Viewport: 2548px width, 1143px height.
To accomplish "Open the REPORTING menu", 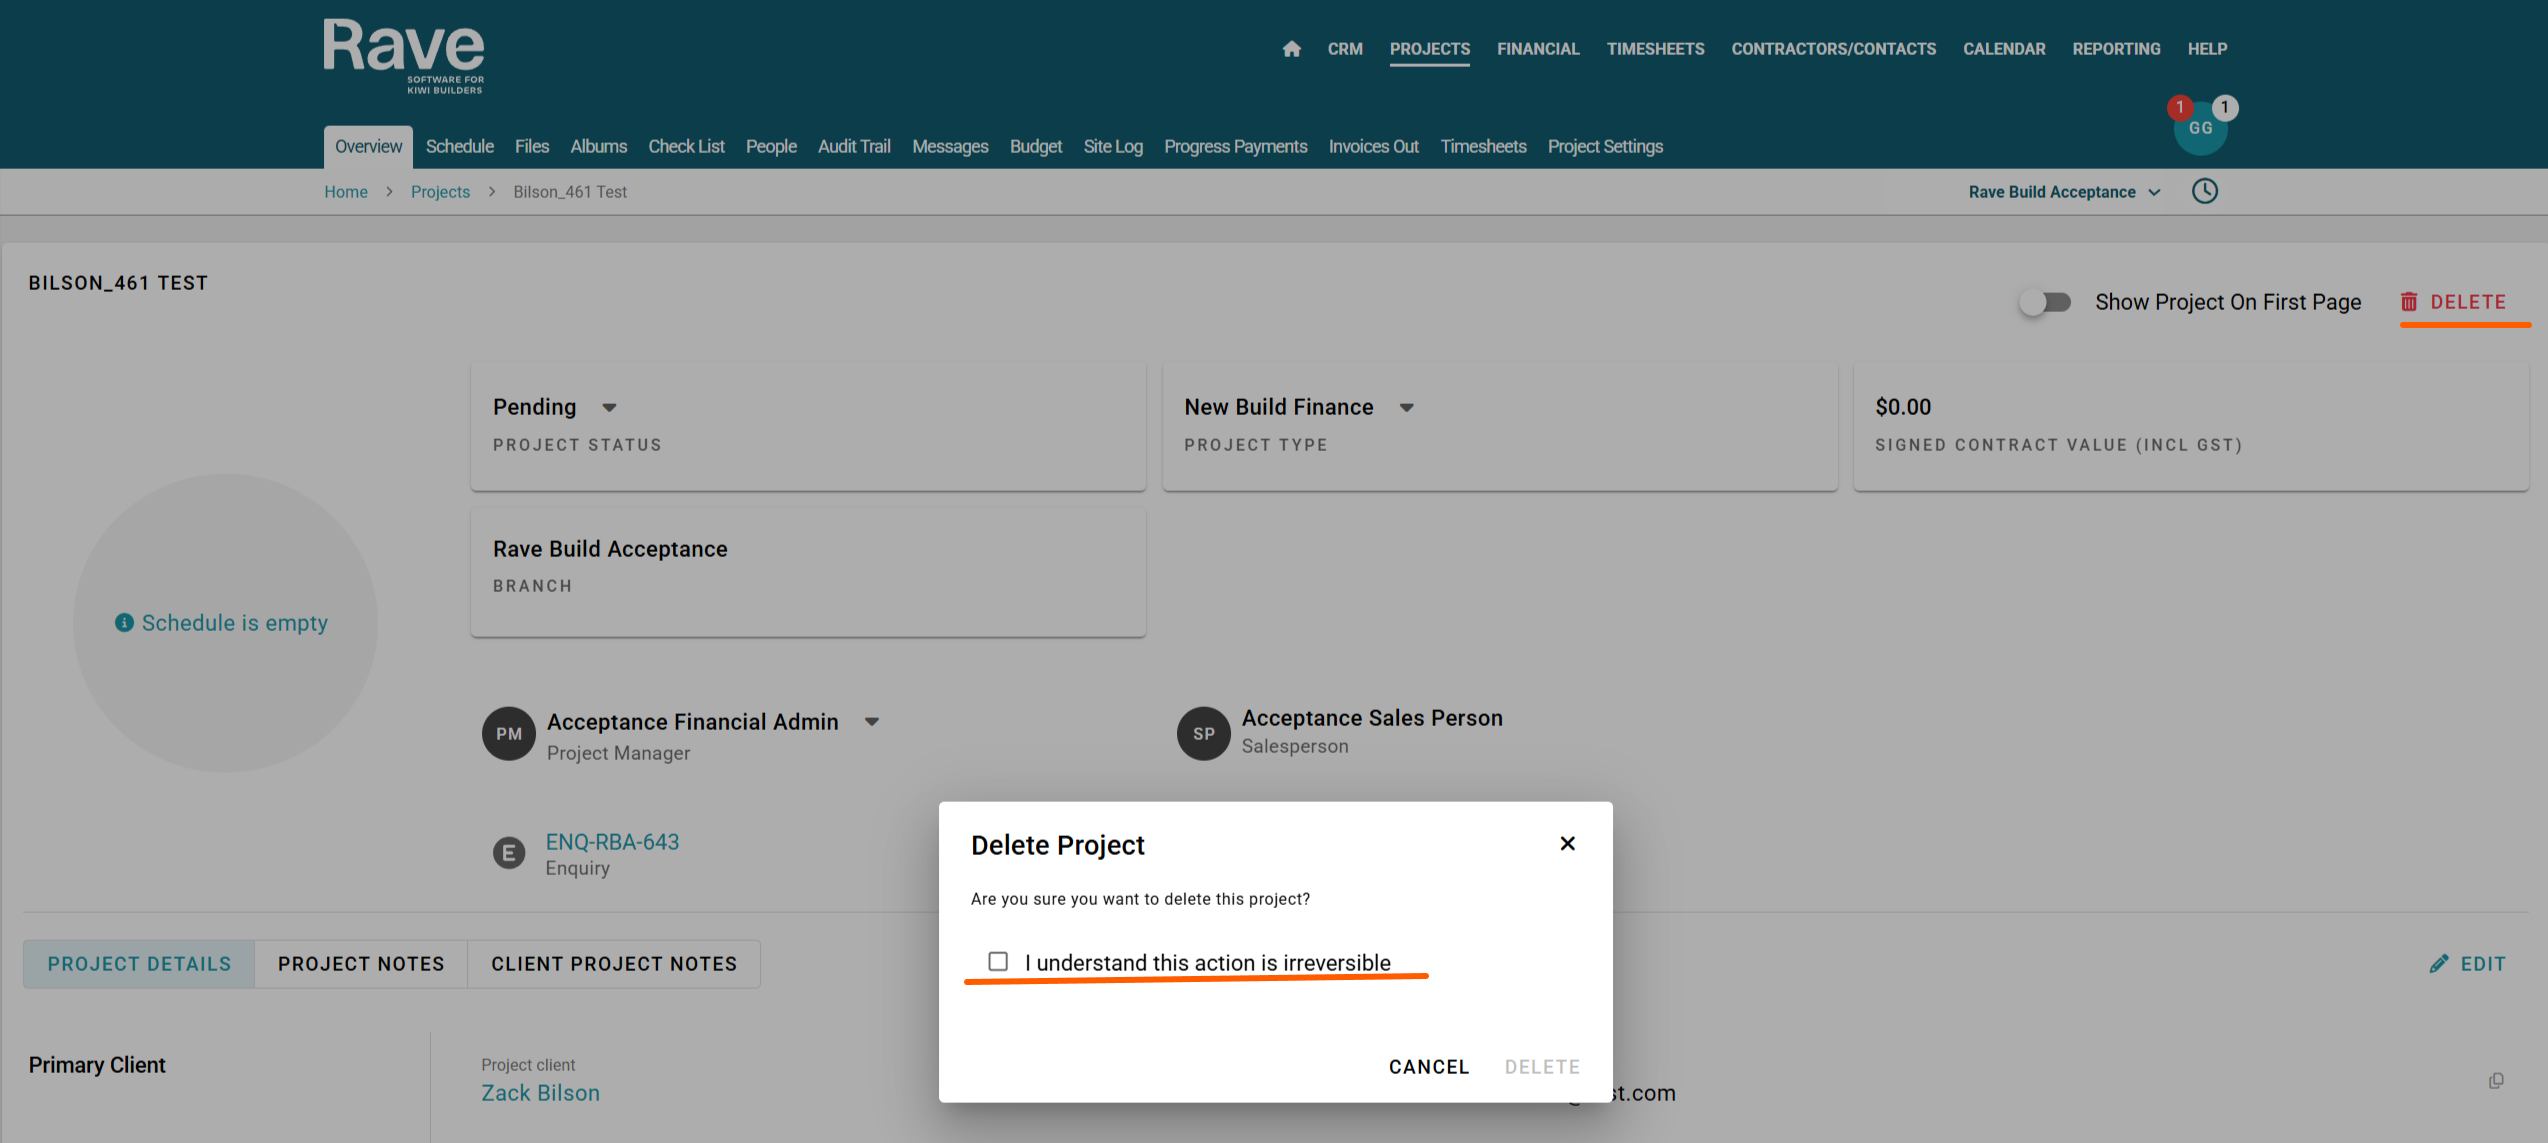I will pyautogui.click(x=2116, y=49).
